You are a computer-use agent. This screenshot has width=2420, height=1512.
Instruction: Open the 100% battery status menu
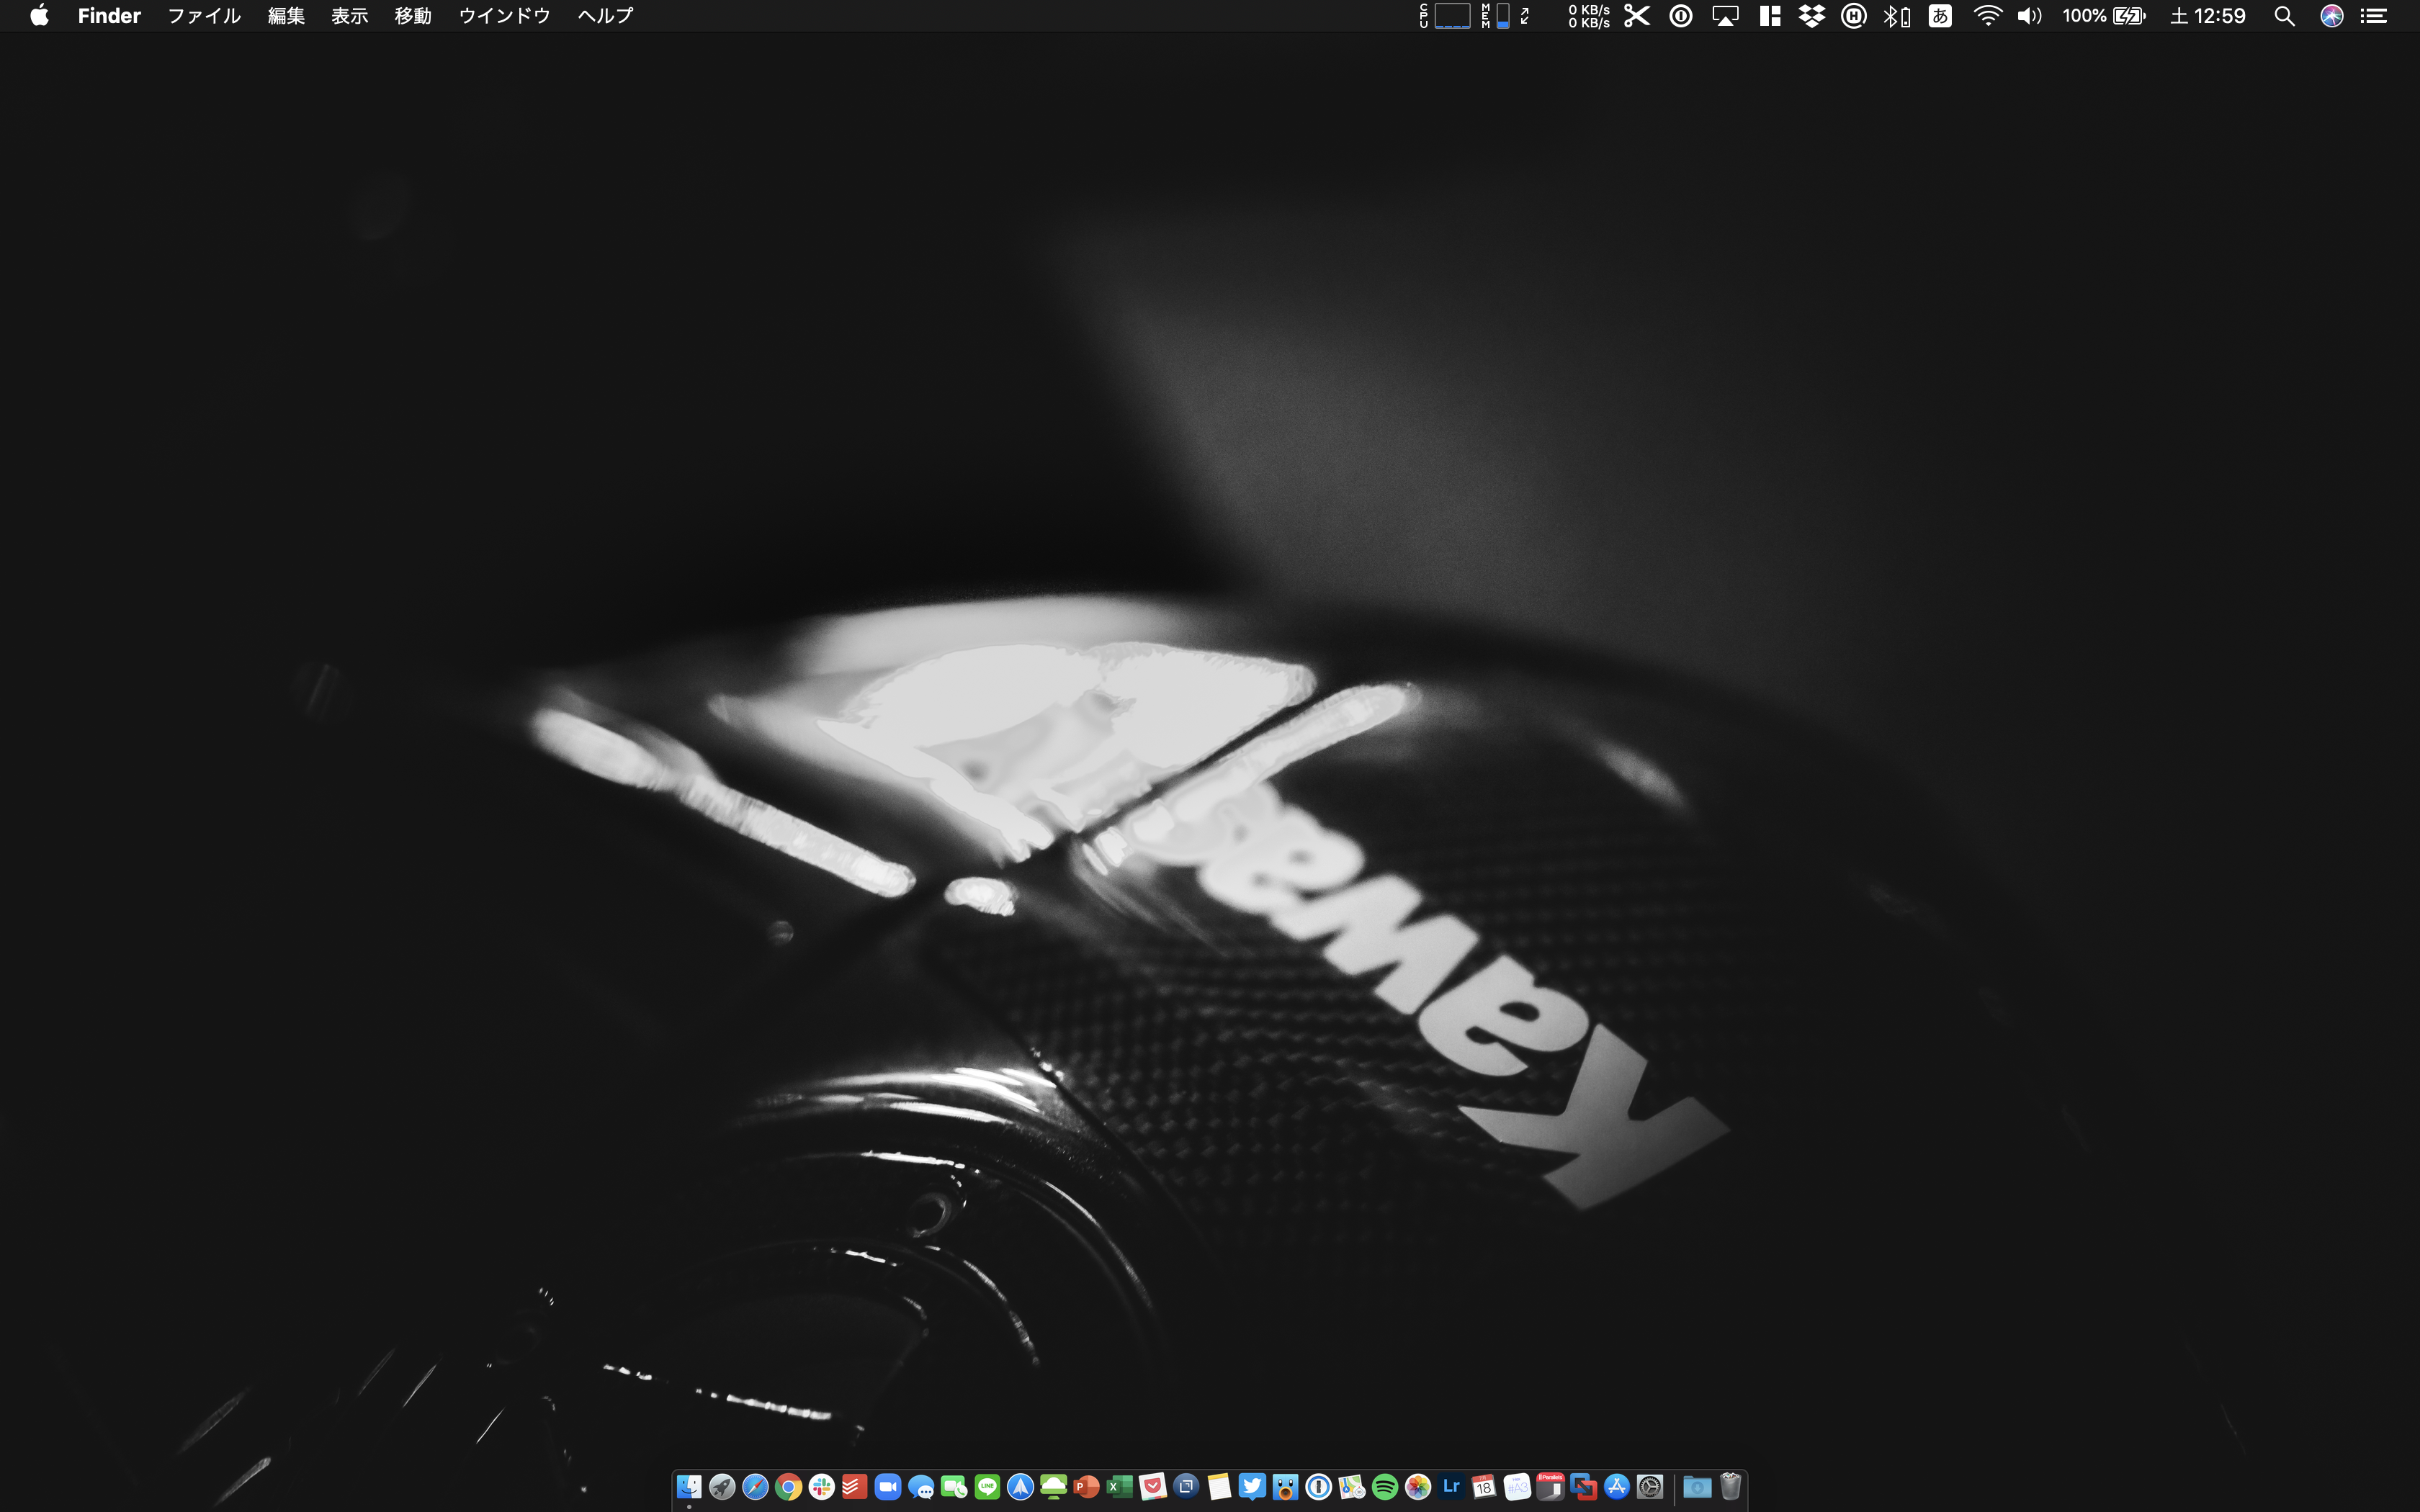coord(2103,16)
